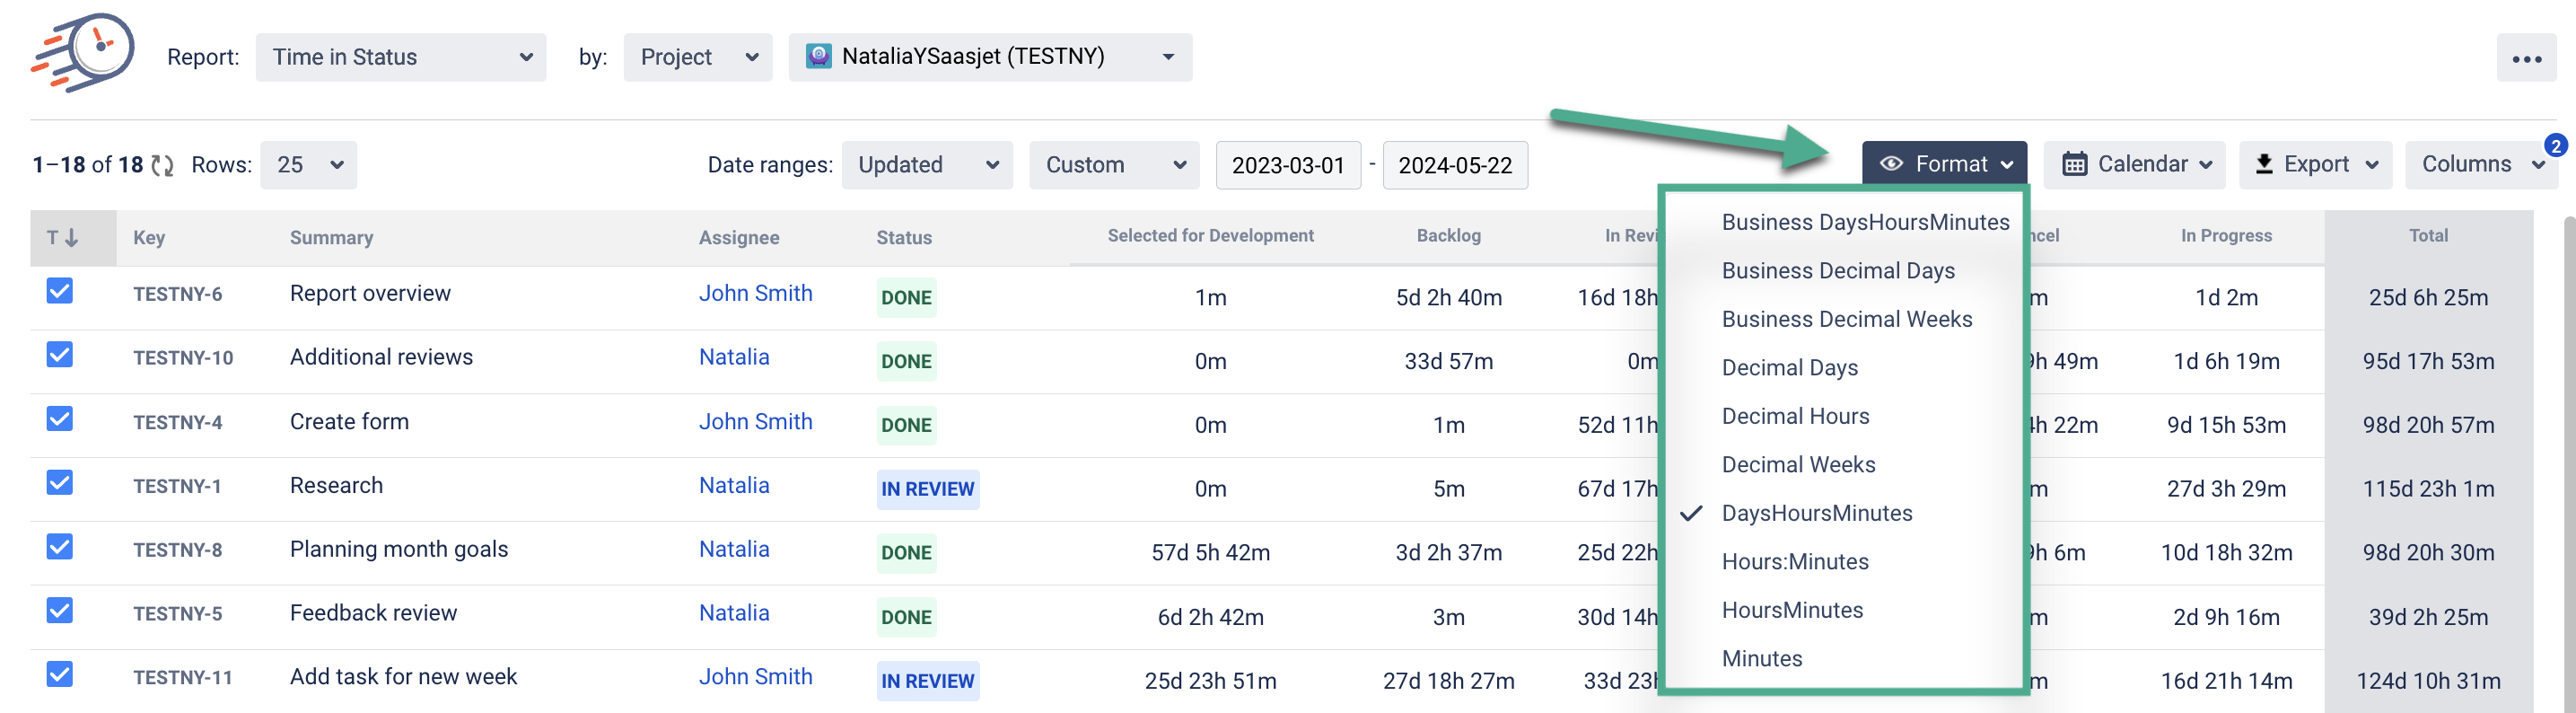Toggle the checkbox for TESTNY-11
This screenshot has width=2576, height=713.
click(60, 675)
